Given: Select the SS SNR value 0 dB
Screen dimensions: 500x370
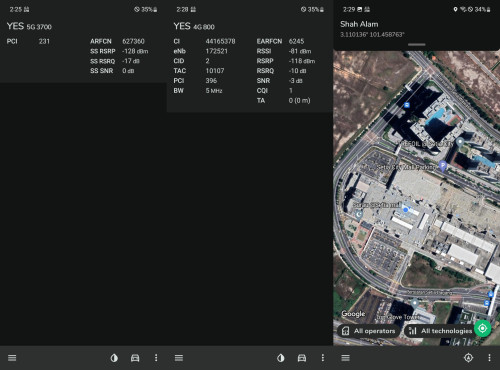Looking at the screenshot, I should click(x=128, y=71).
